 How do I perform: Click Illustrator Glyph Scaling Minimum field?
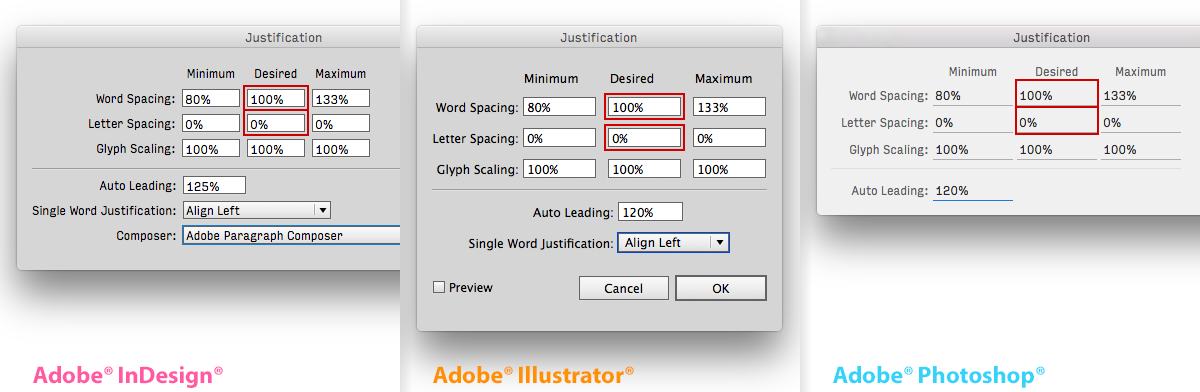pos(559,169)
